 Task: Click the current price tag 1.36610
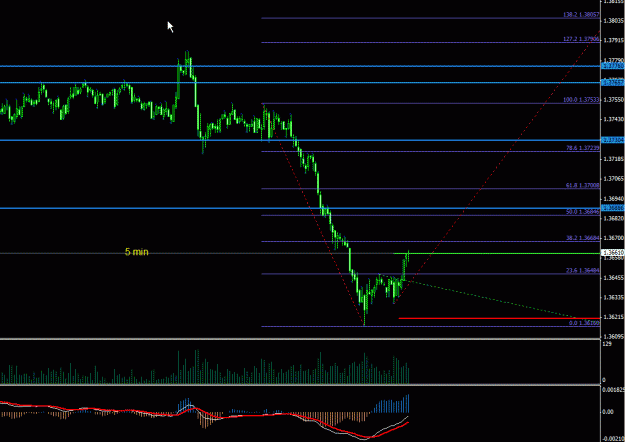click(x=613, y=253)
